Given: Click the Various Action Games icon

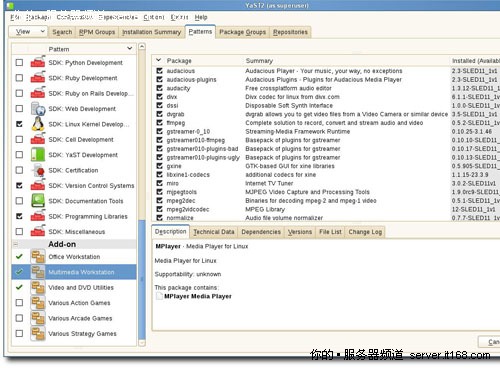Looking at the screenshot, I should [x=38, y=302].
